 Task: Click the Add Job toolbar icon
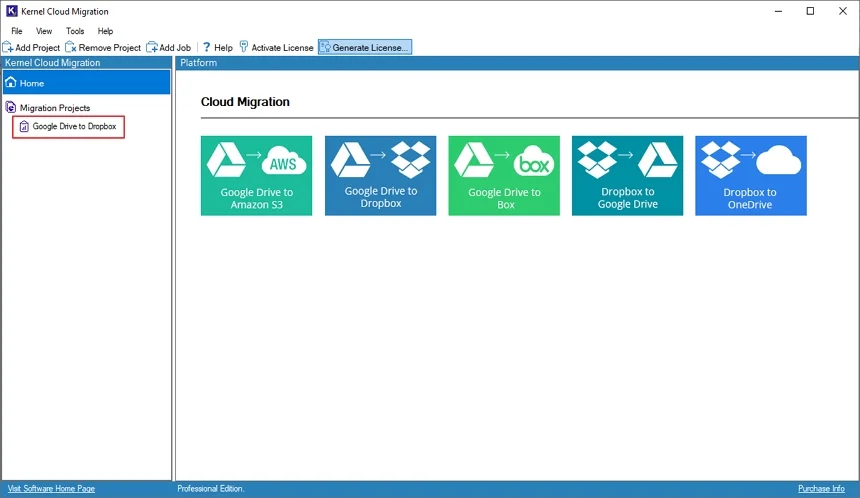tap(152, 48)
